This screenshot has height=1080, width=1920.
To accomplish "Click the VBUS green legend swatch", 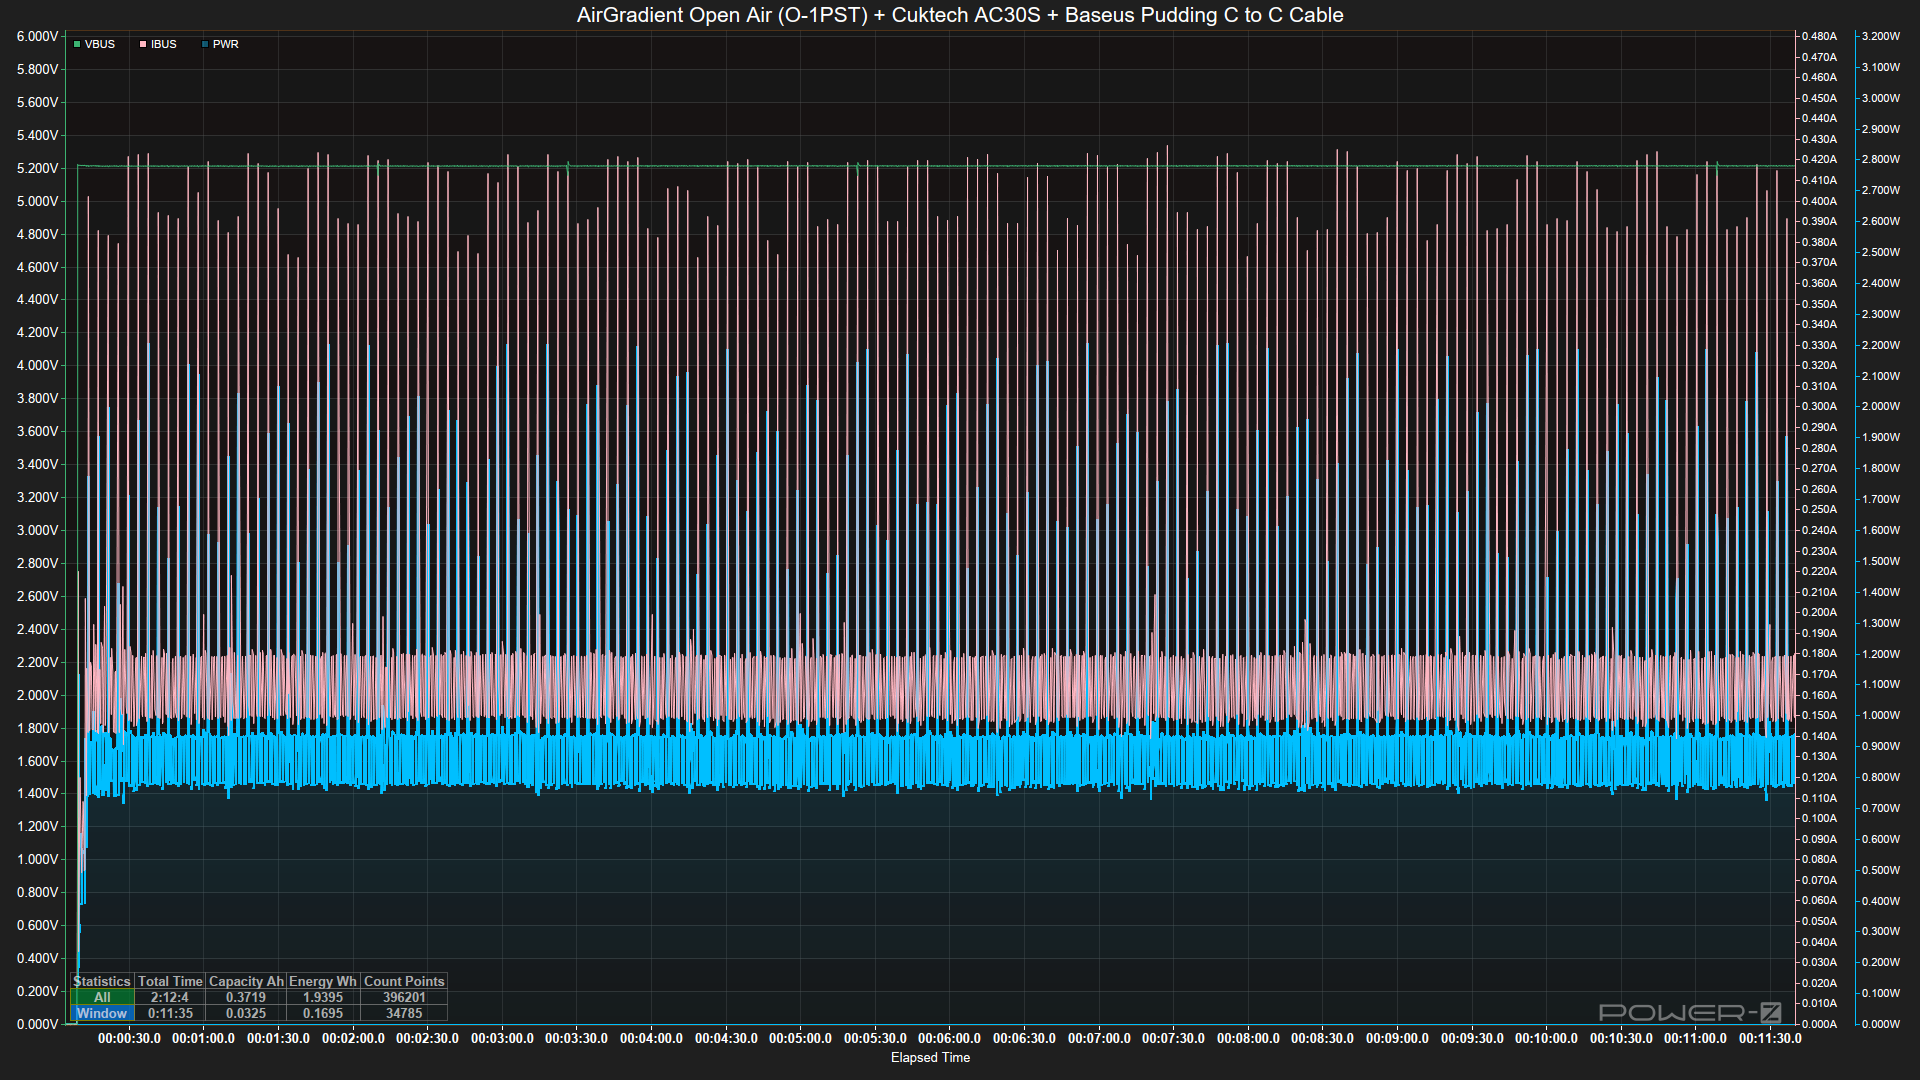I will [x=77, y=44].
